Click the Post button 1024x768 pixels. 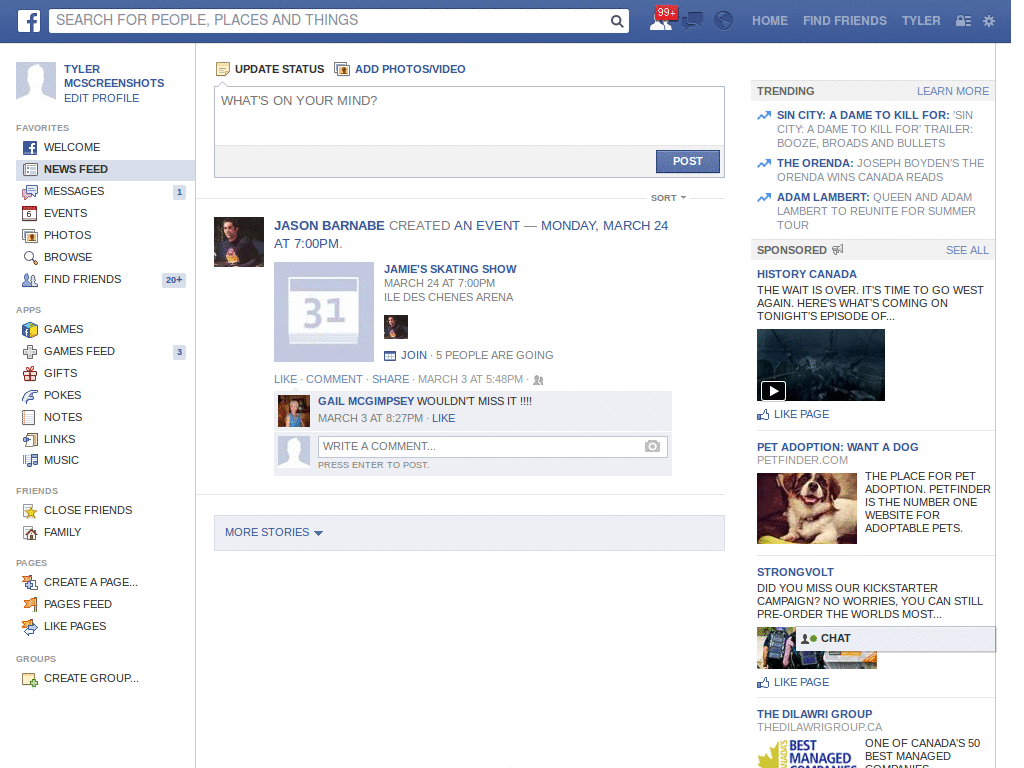pyautogui.click(x=688, y=161)
